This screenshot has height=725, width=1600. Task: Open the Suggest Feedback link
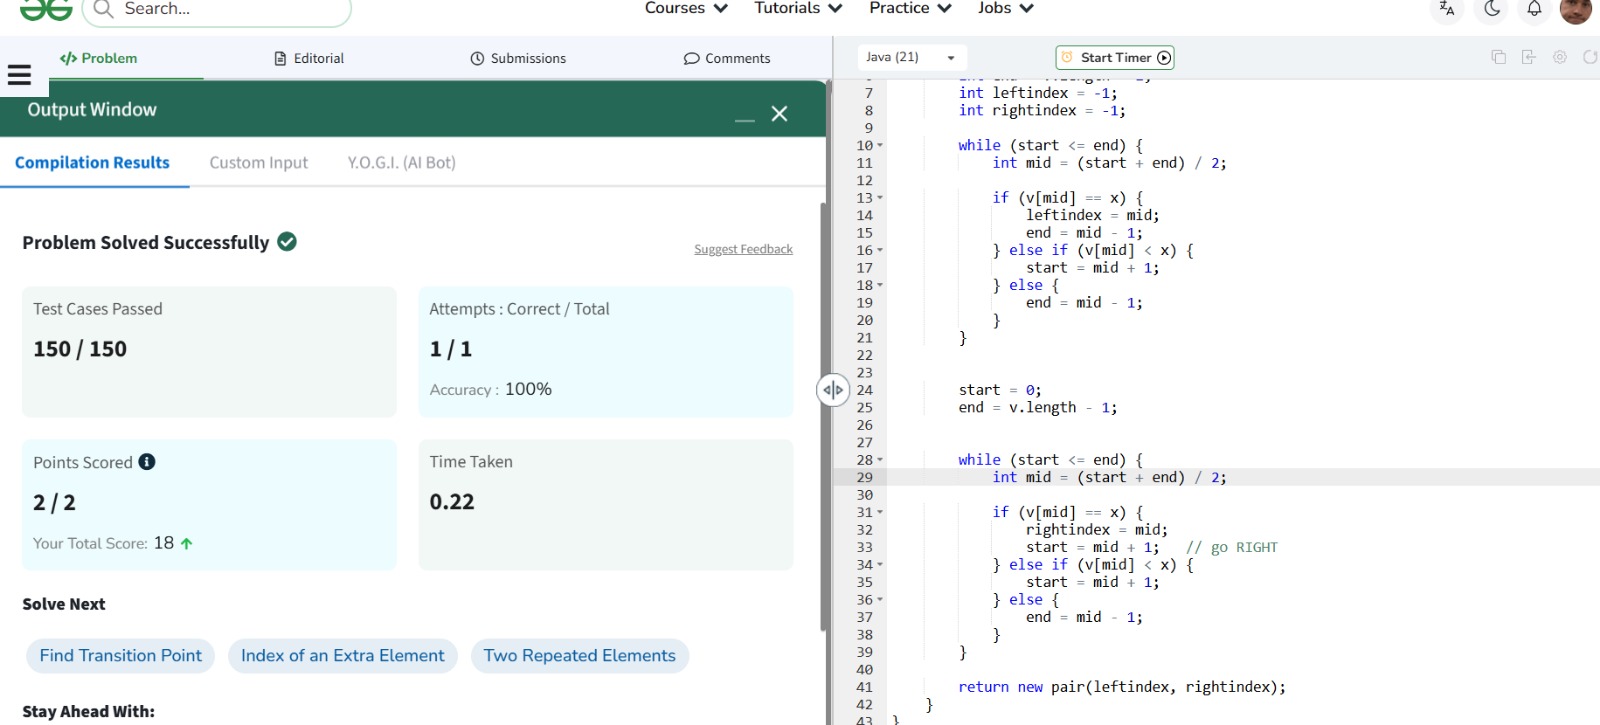point(743,249)
